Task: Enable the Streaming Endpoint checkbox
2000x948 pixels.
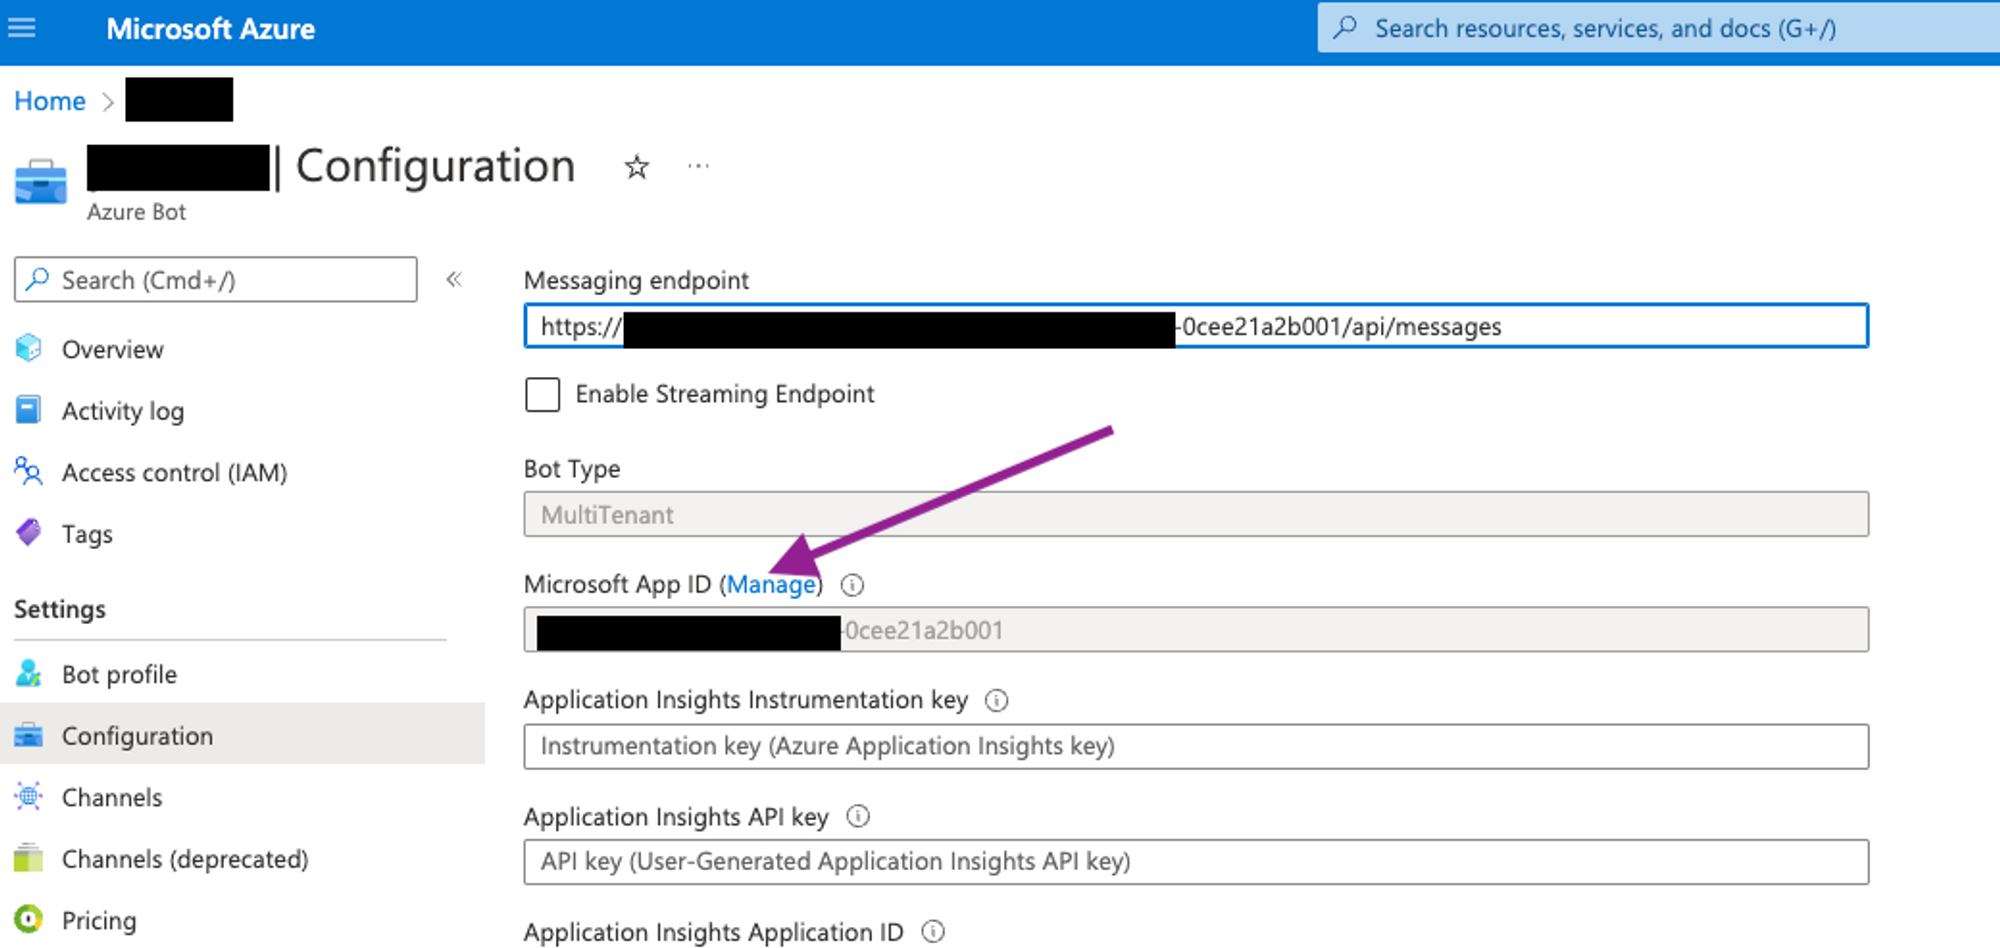Action: 543,394
